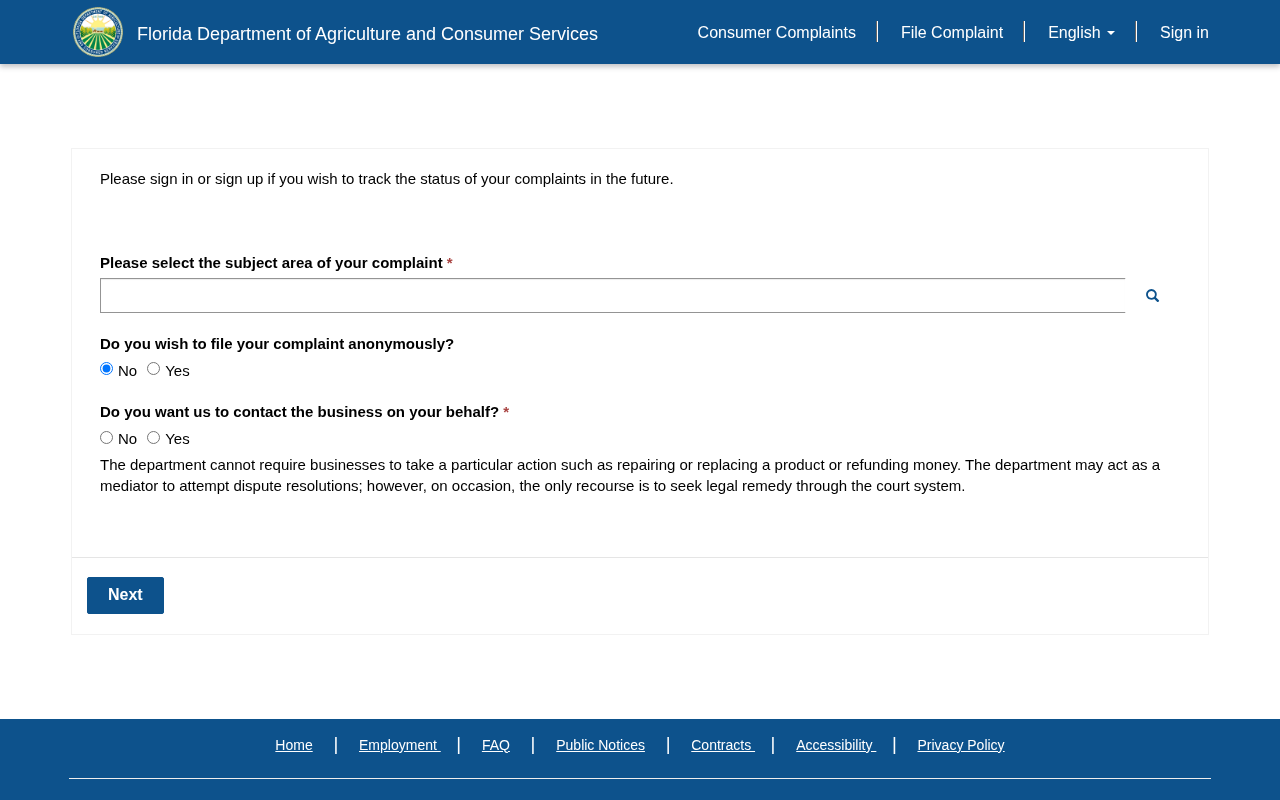Open the Consumer Complaints menu item
Viewport: 1280px width, 800px height.
pyautogui.click(x=776, y=33)
